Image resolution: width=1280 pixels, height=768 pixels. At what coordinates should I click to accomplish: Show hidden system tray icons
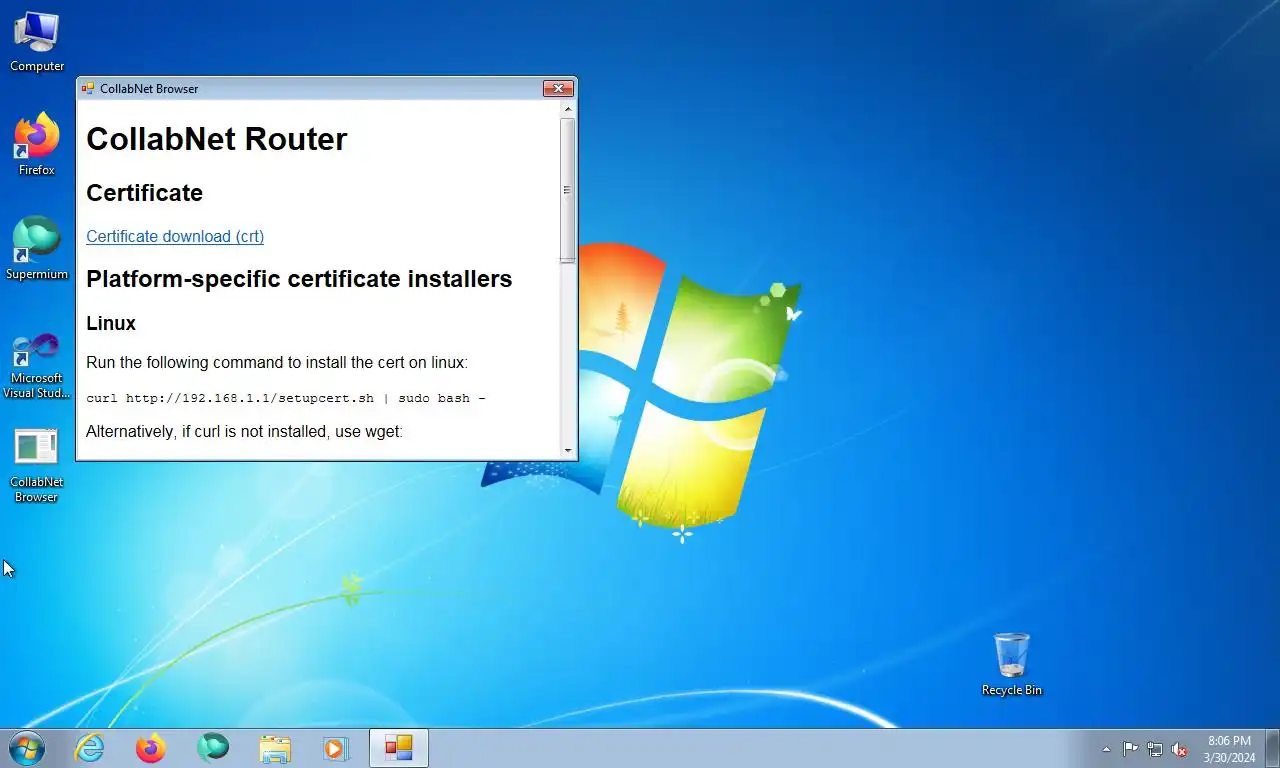(1106, 749)
